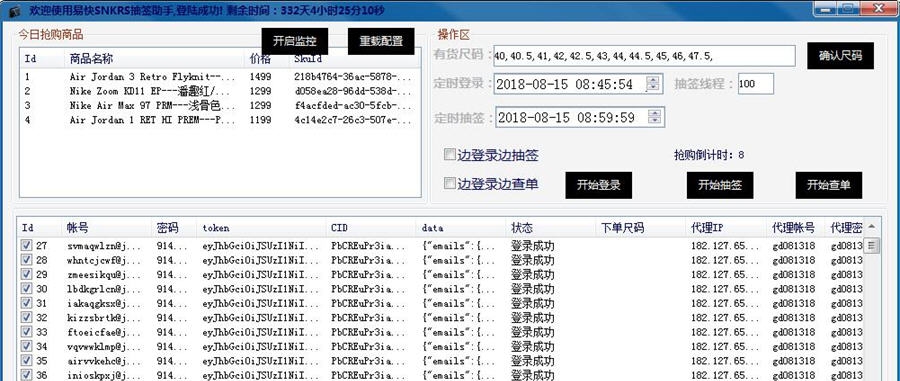Uncheck the checkbox for account row 31
Viewport: 900px width, 381px height.
(26, 303)
